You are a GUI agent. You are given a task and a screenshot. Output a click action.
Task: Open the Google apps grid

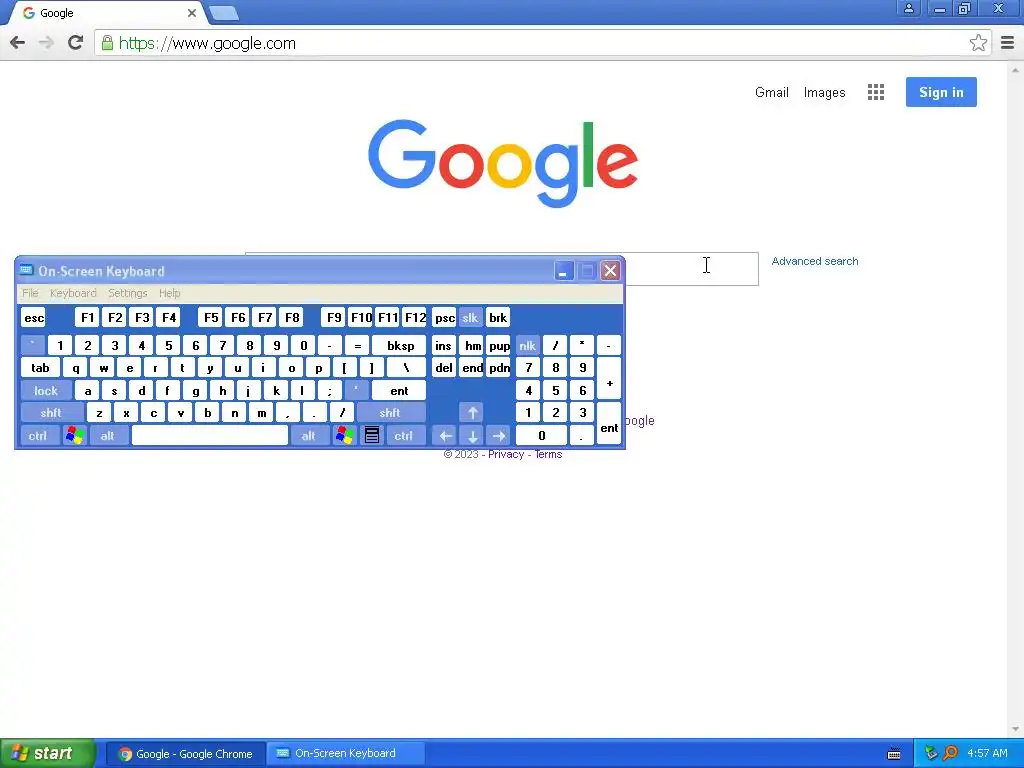pos(876,92)
